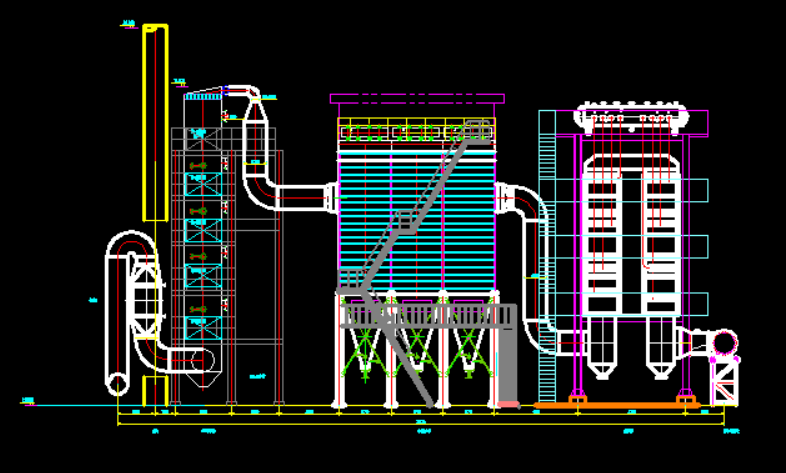Select the white steam drum atop the boiler
Viewport: 786px width, 473px height.
tap(631, 117)
